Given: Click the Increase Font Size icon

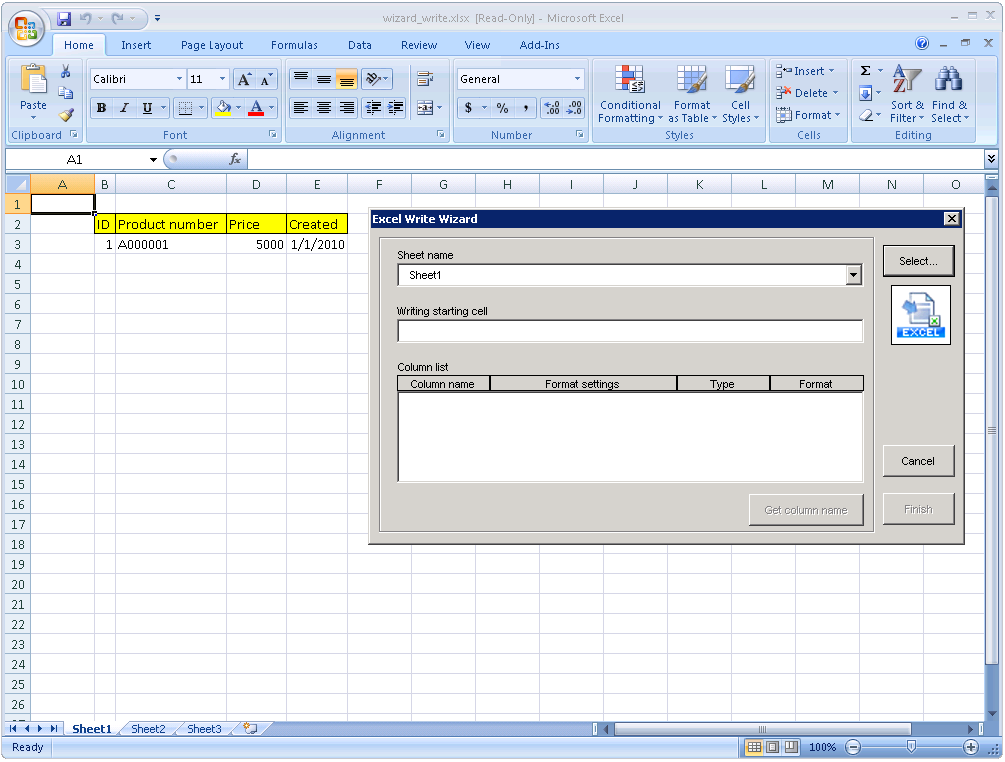Looking at the screenshot, I should point(244,79).
